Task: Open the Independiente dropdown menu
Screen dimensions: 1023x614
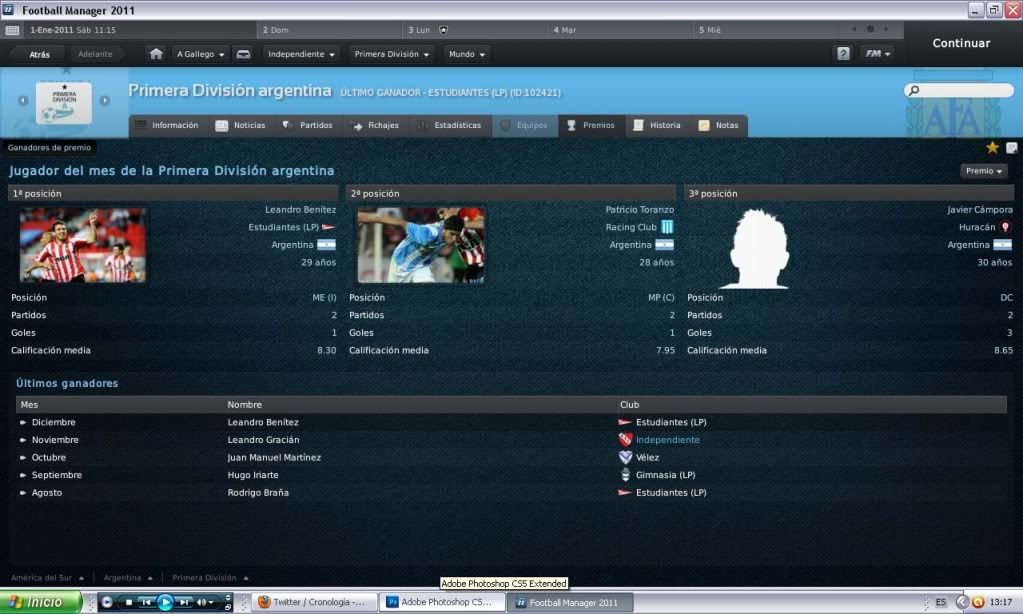Action: coord(301,54)
